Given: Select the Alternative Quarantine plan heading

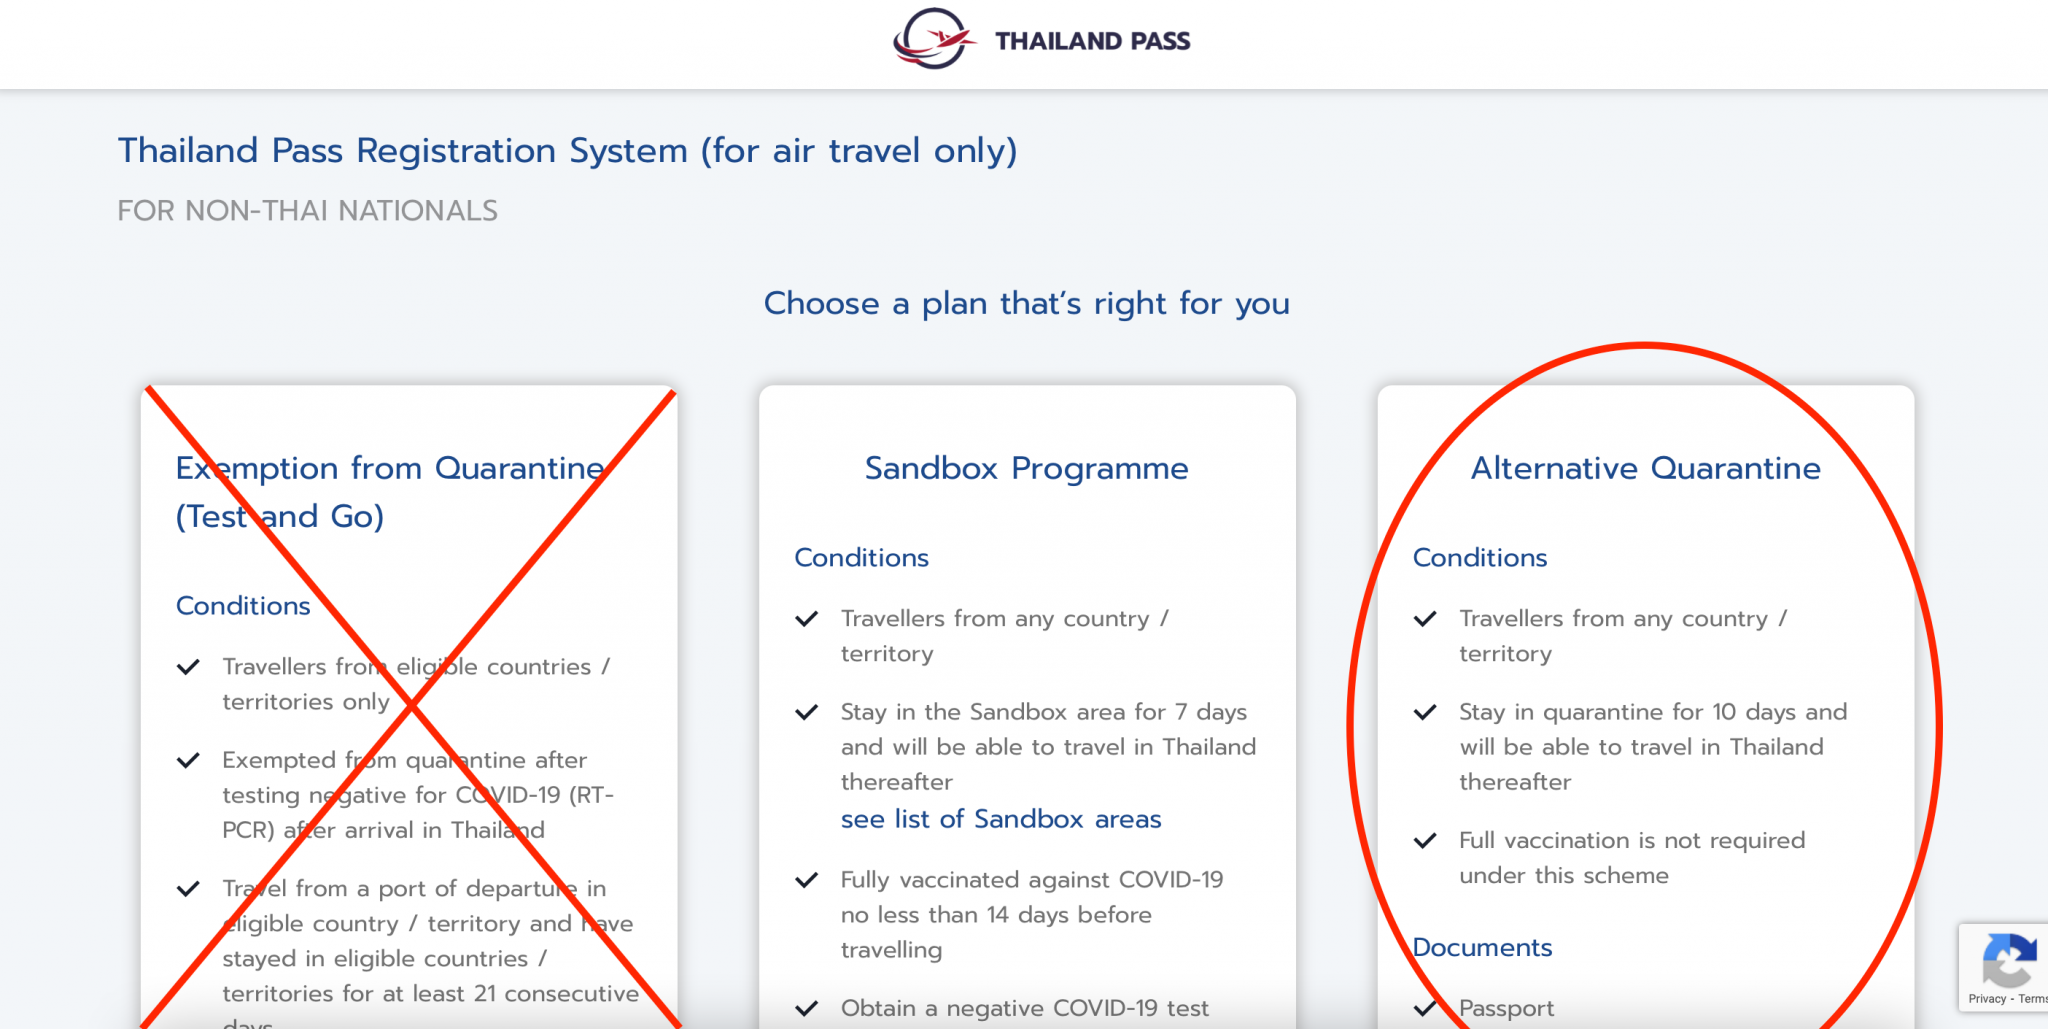Looking at the screenshot, I should point(1645,468).
